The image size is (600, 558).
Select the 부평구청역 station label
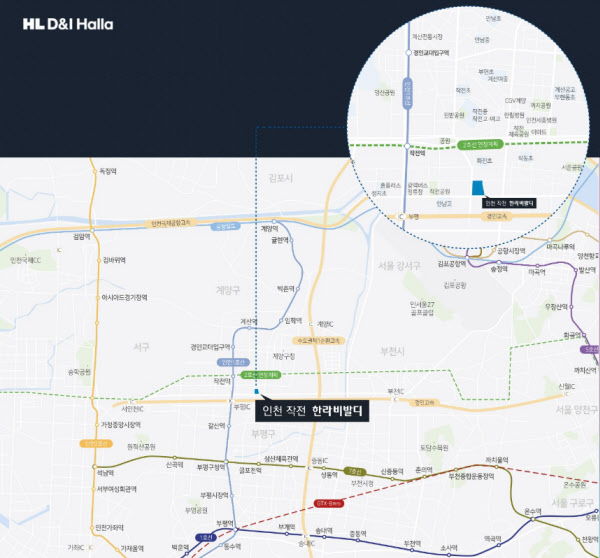tap(210, 467)
